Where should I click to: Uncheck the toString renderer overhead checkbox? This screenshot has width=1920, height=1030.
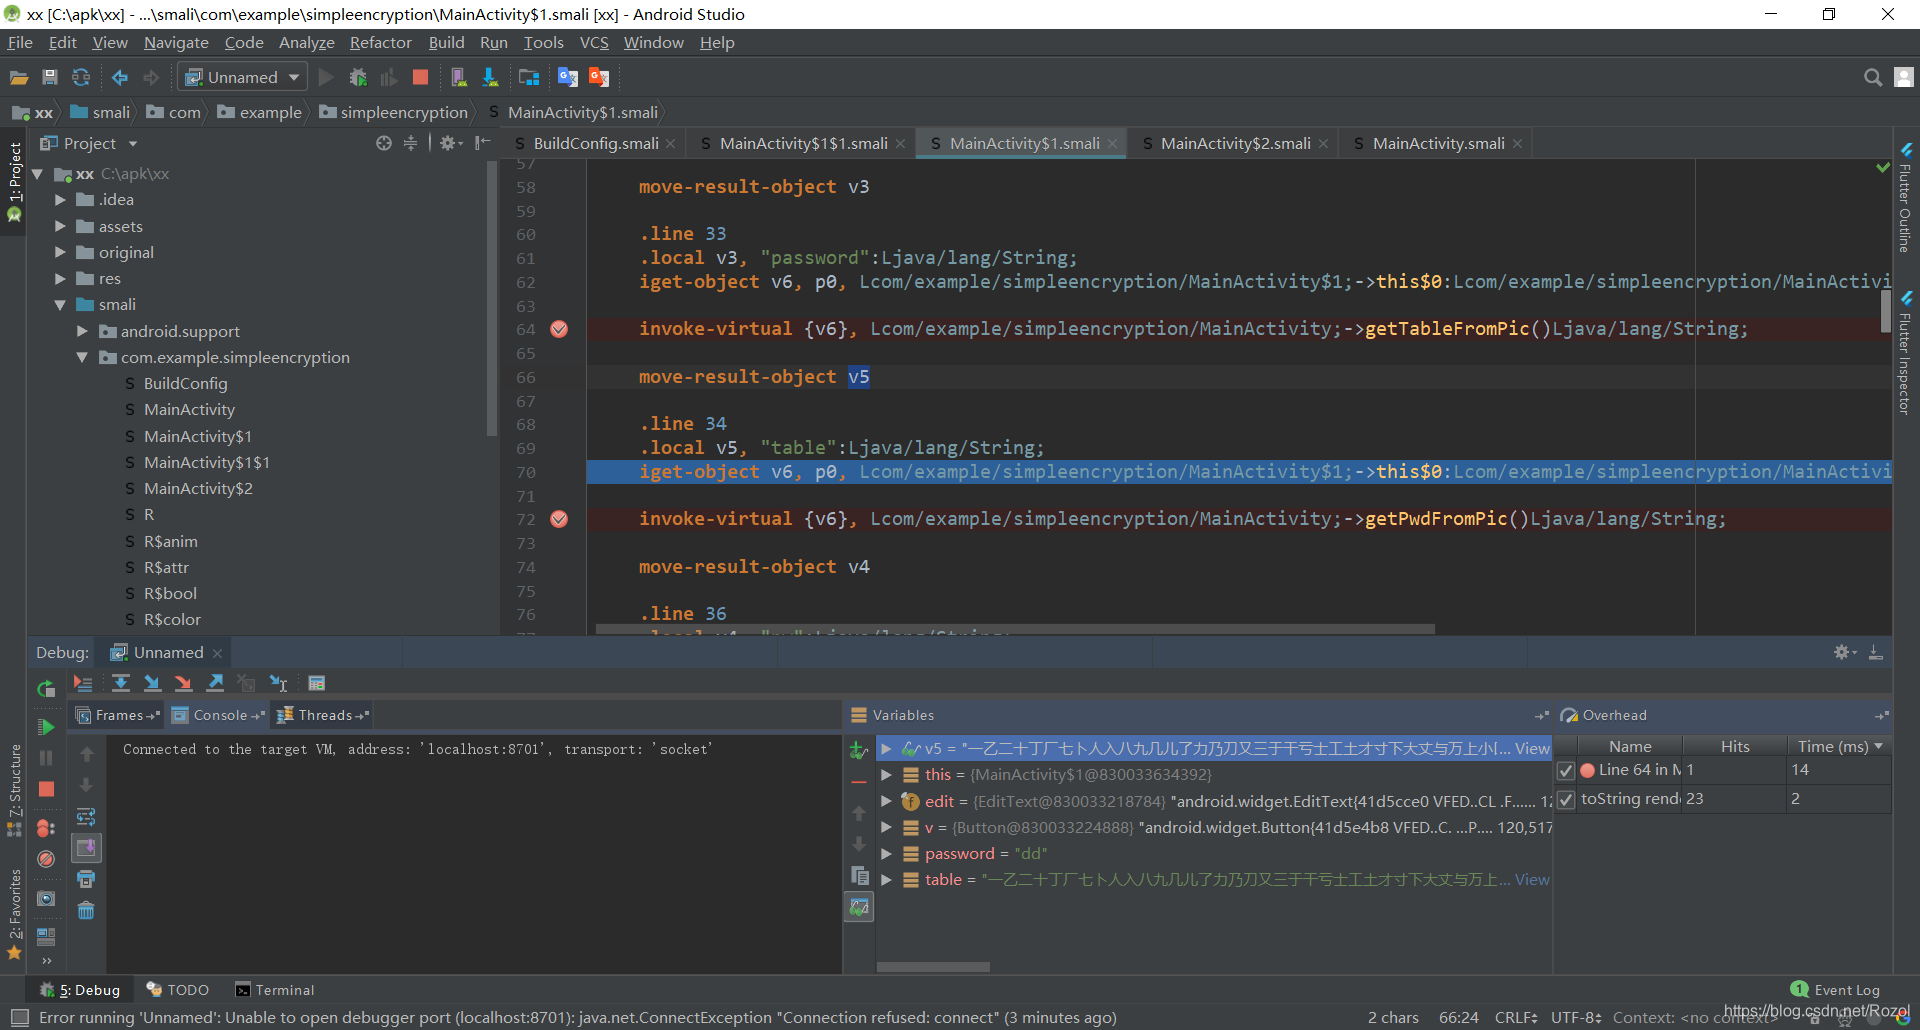click(x=1566, y=800)
